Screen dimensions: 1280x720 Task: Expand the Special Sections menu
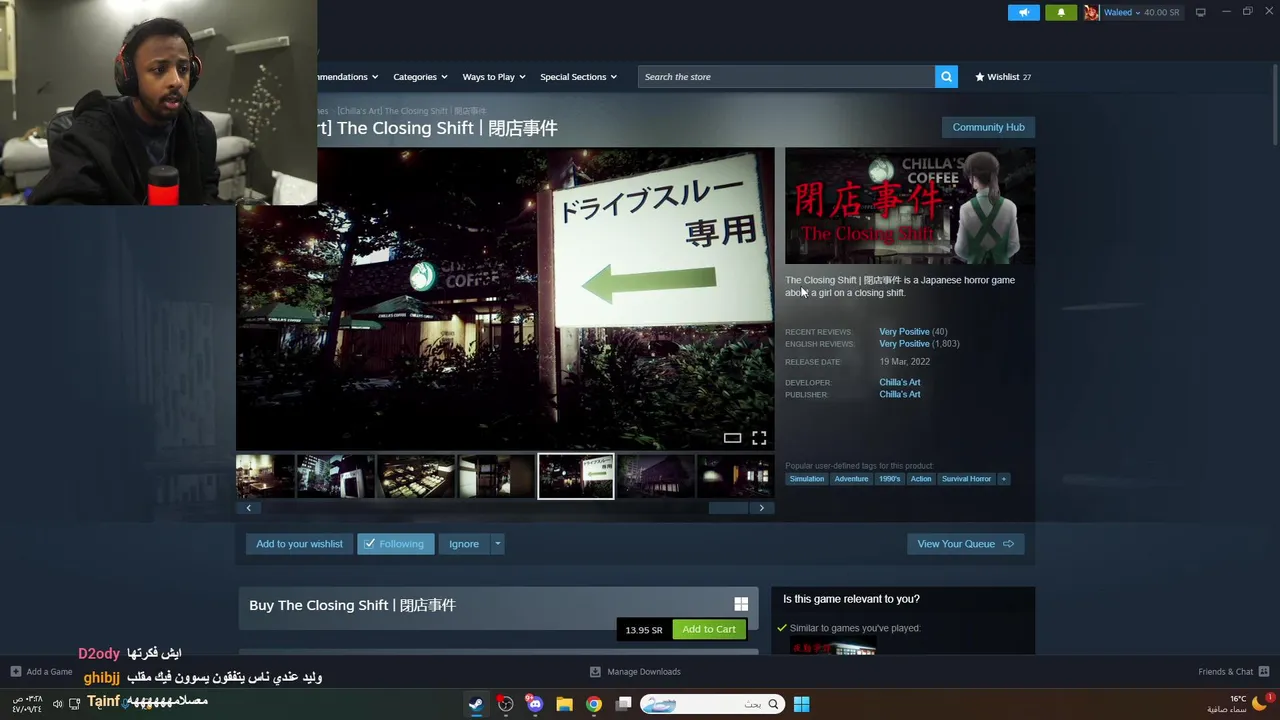pyautogui.click(x=578, y=77)
